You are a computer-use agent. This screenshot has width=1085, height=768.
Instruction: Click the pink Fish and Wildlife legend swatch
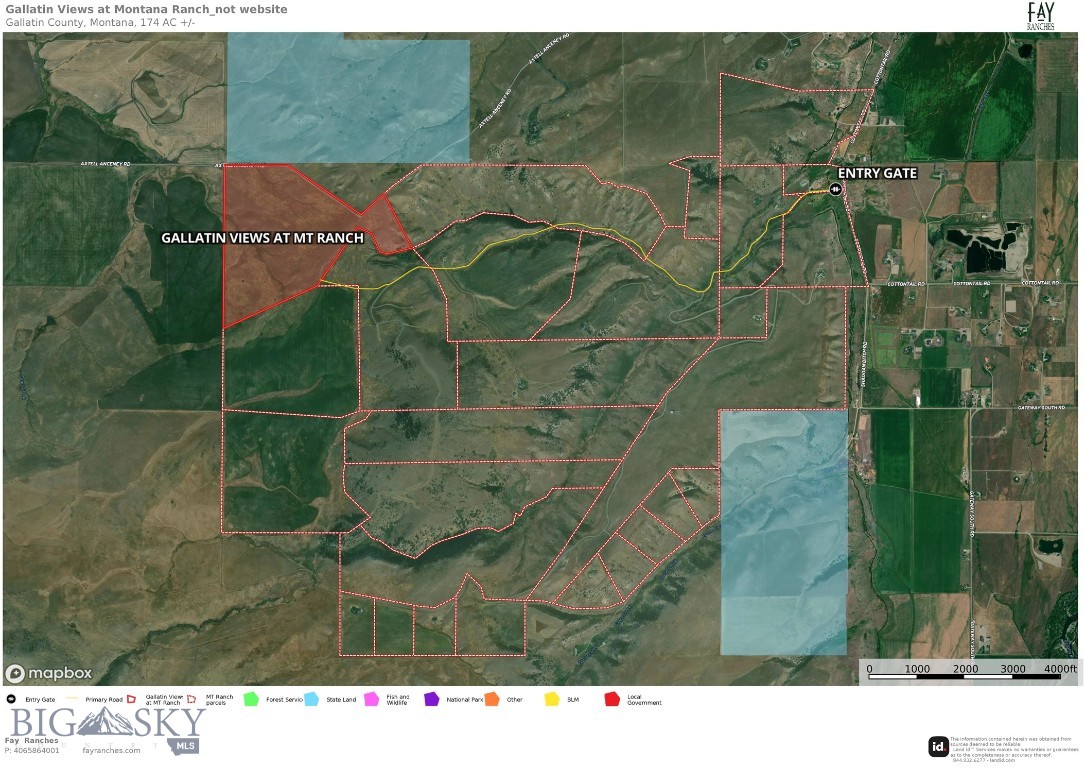click(372, 699)
